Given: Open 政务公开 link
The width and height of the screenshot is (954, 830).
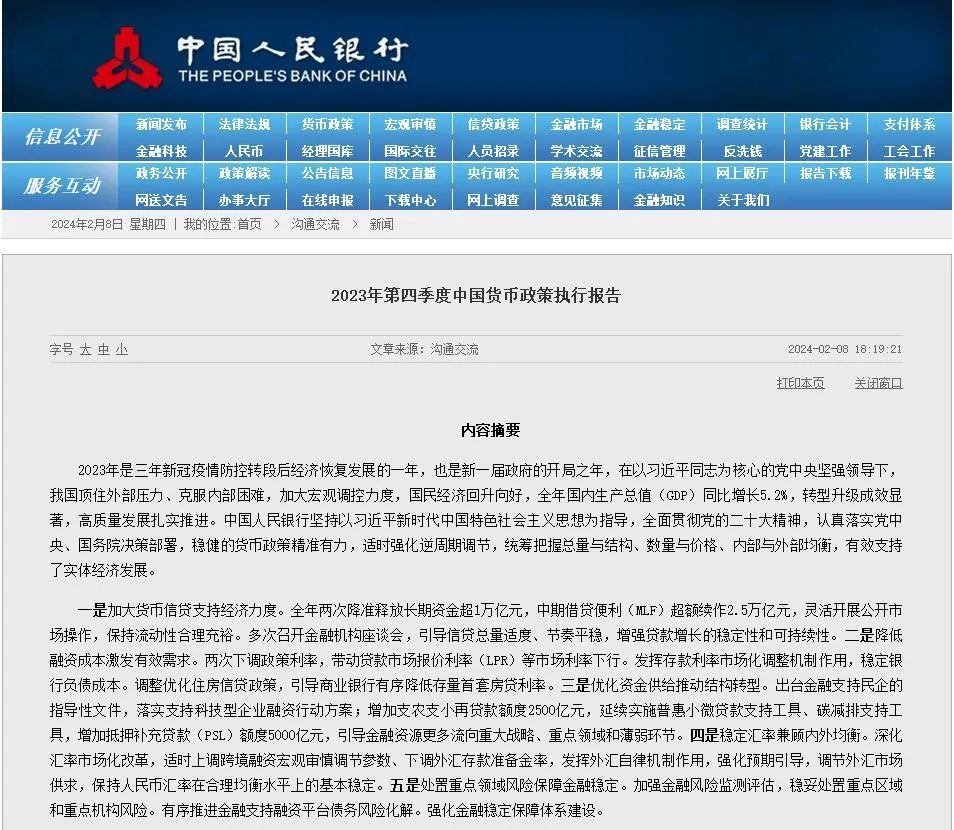Looking at the screenshot, I should tap(161, 173).
